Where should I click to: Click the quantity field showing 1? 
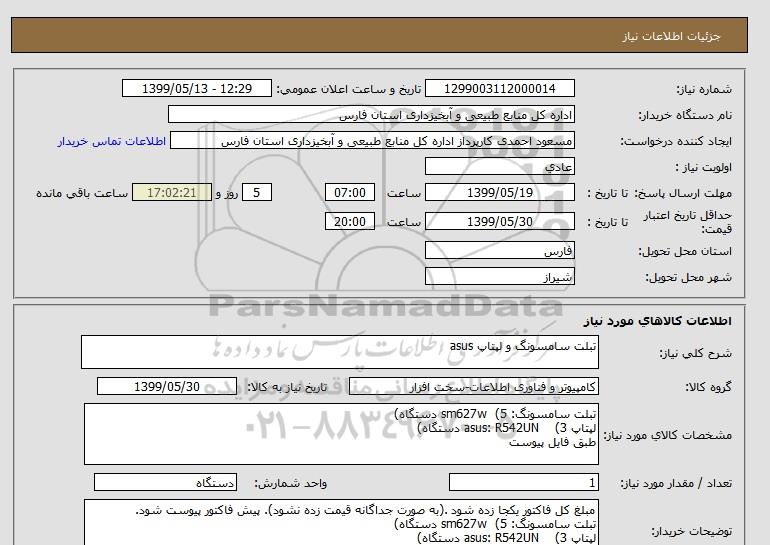524,483
